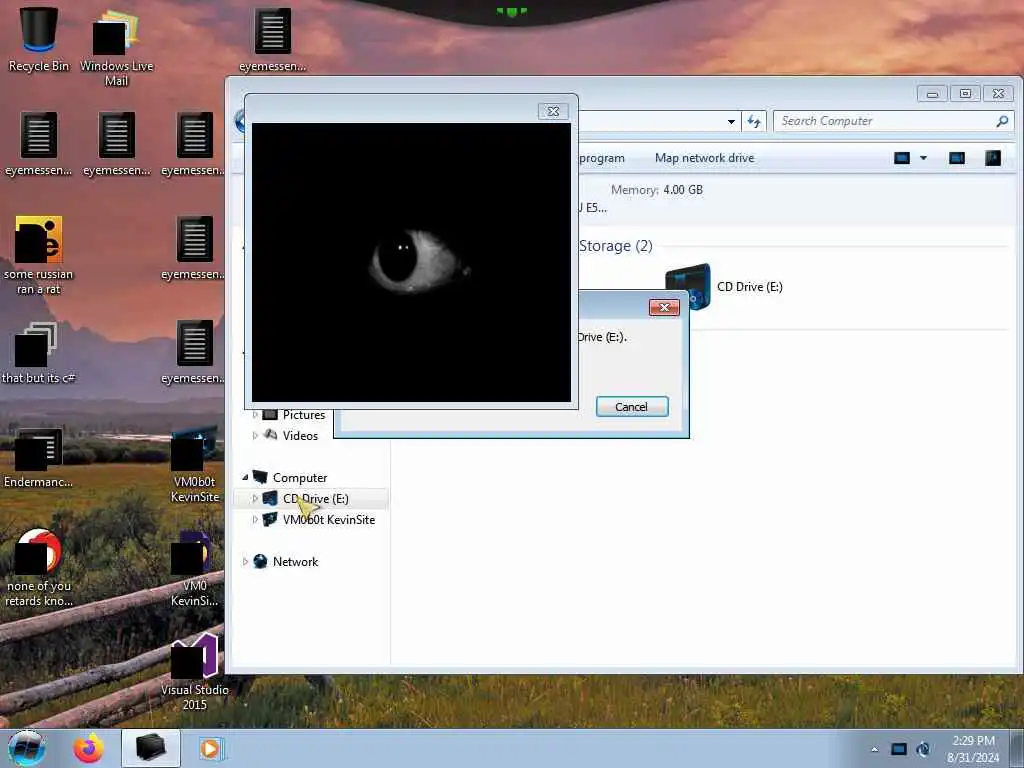The width and height of the screenshot is (1024, 768).
Task: Close the eye image window
Action: pos(552,111)
